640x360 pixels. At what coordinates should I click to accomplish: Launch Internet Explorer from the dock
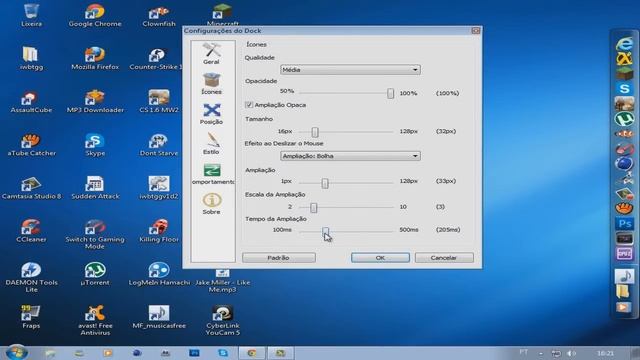point(624,44)
